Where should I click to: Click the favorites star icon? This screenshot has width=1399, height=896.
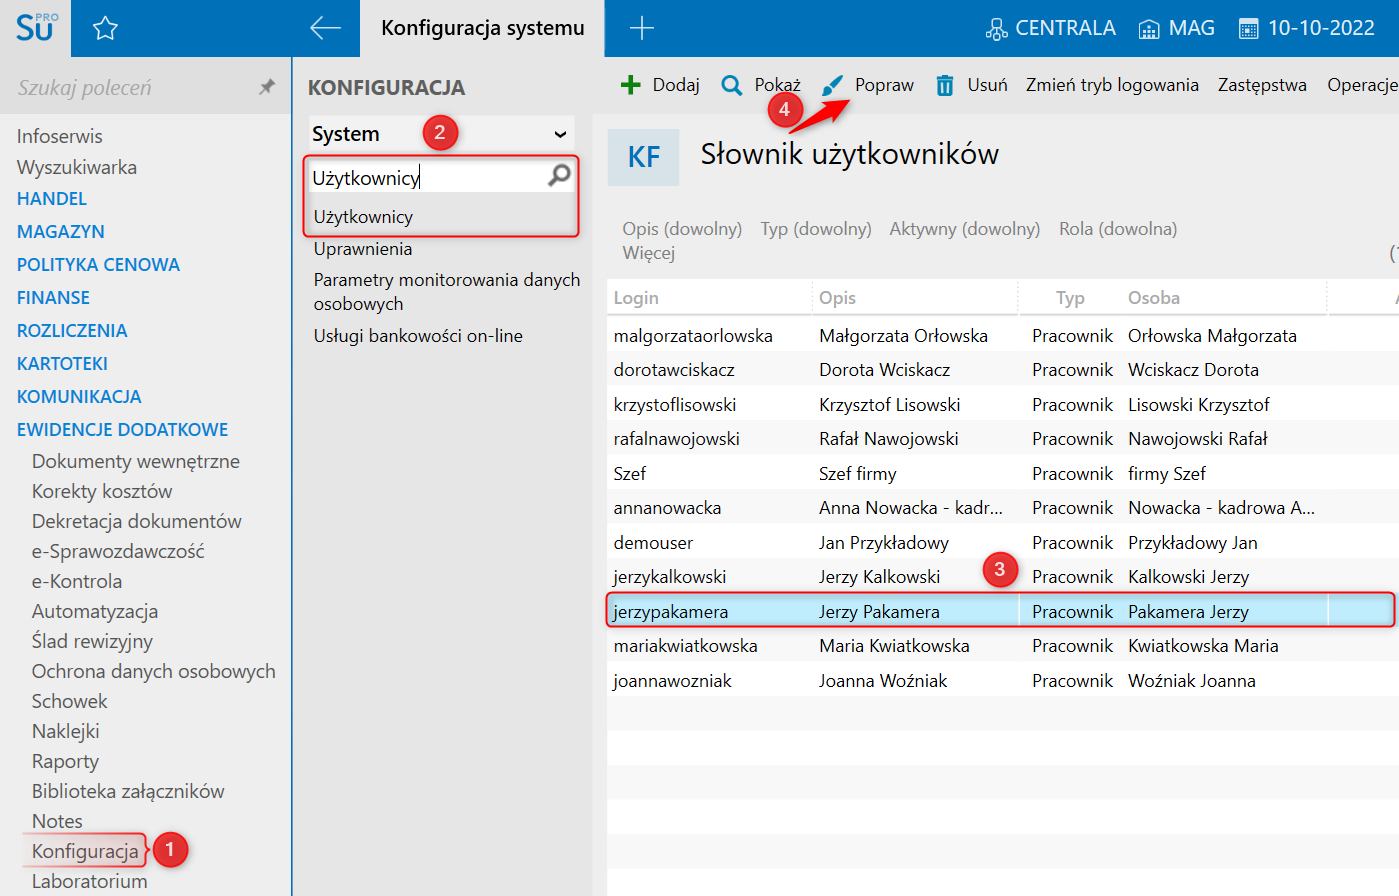105,29
